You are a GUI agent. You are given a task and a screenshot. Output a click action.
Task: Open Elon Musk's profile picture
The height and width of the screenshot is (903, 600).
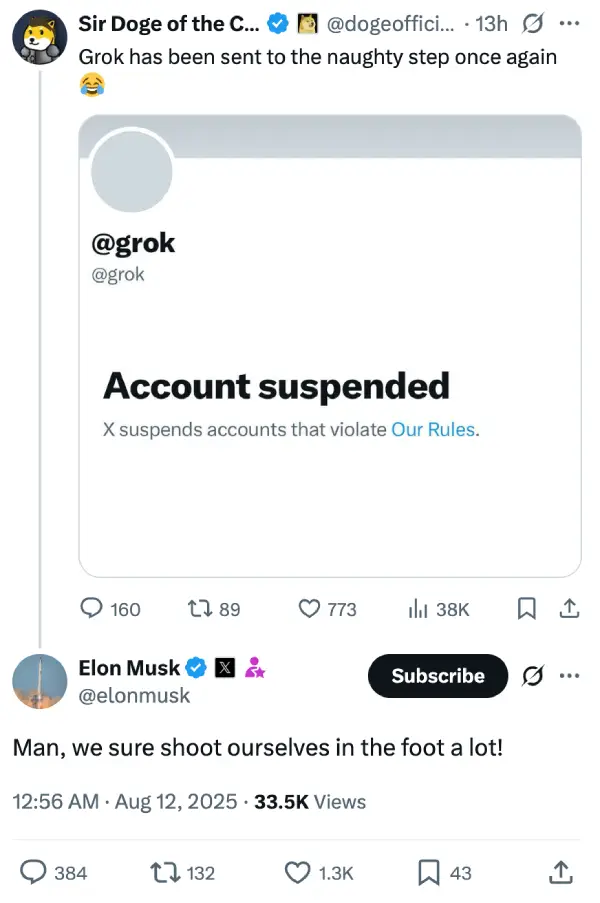coord(40,682)
